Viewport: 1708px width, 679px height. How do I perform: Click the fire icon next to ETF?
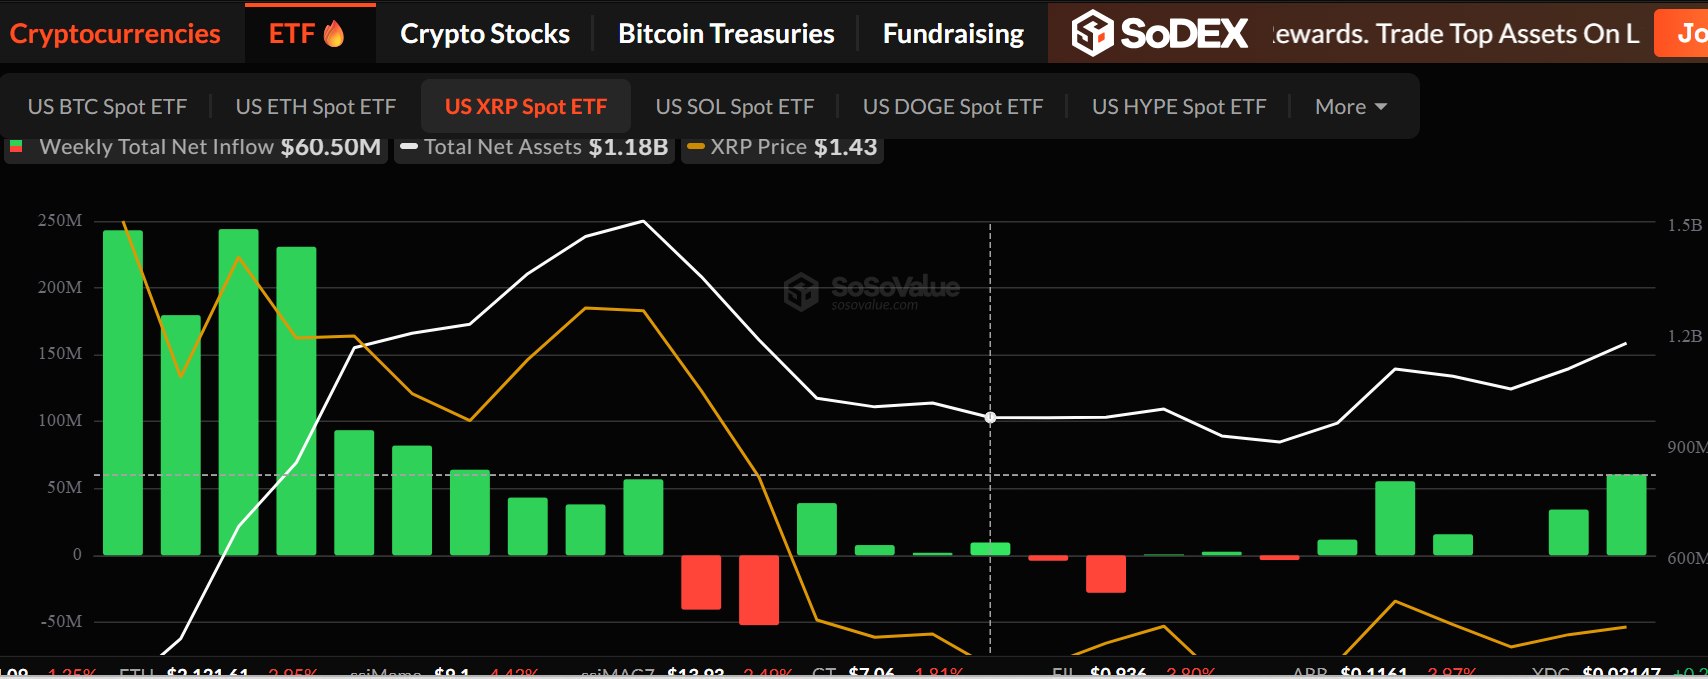[x=334, y=34]
